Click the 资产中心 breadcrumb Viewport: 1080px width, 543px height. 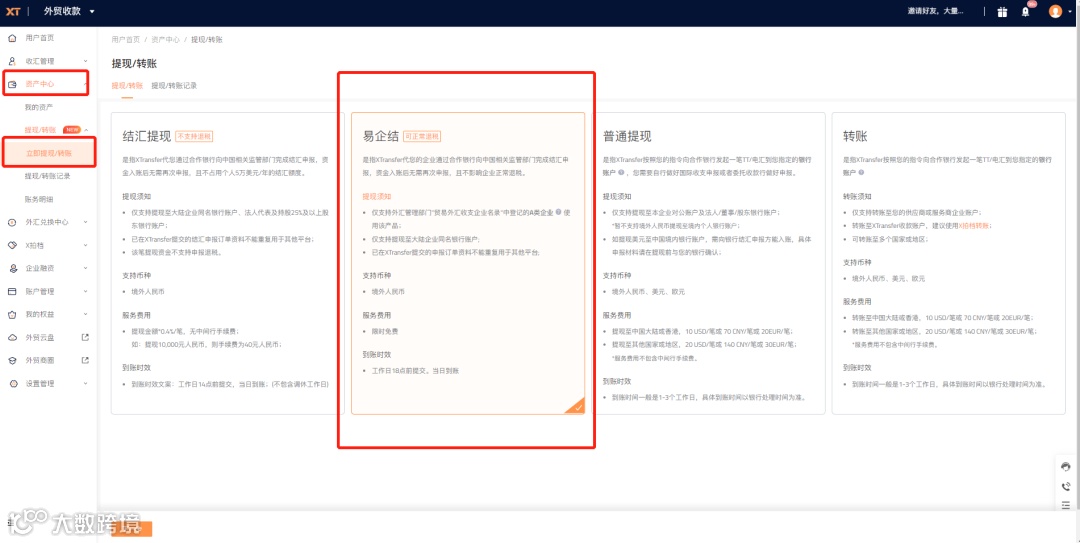(x=165, y=39)
